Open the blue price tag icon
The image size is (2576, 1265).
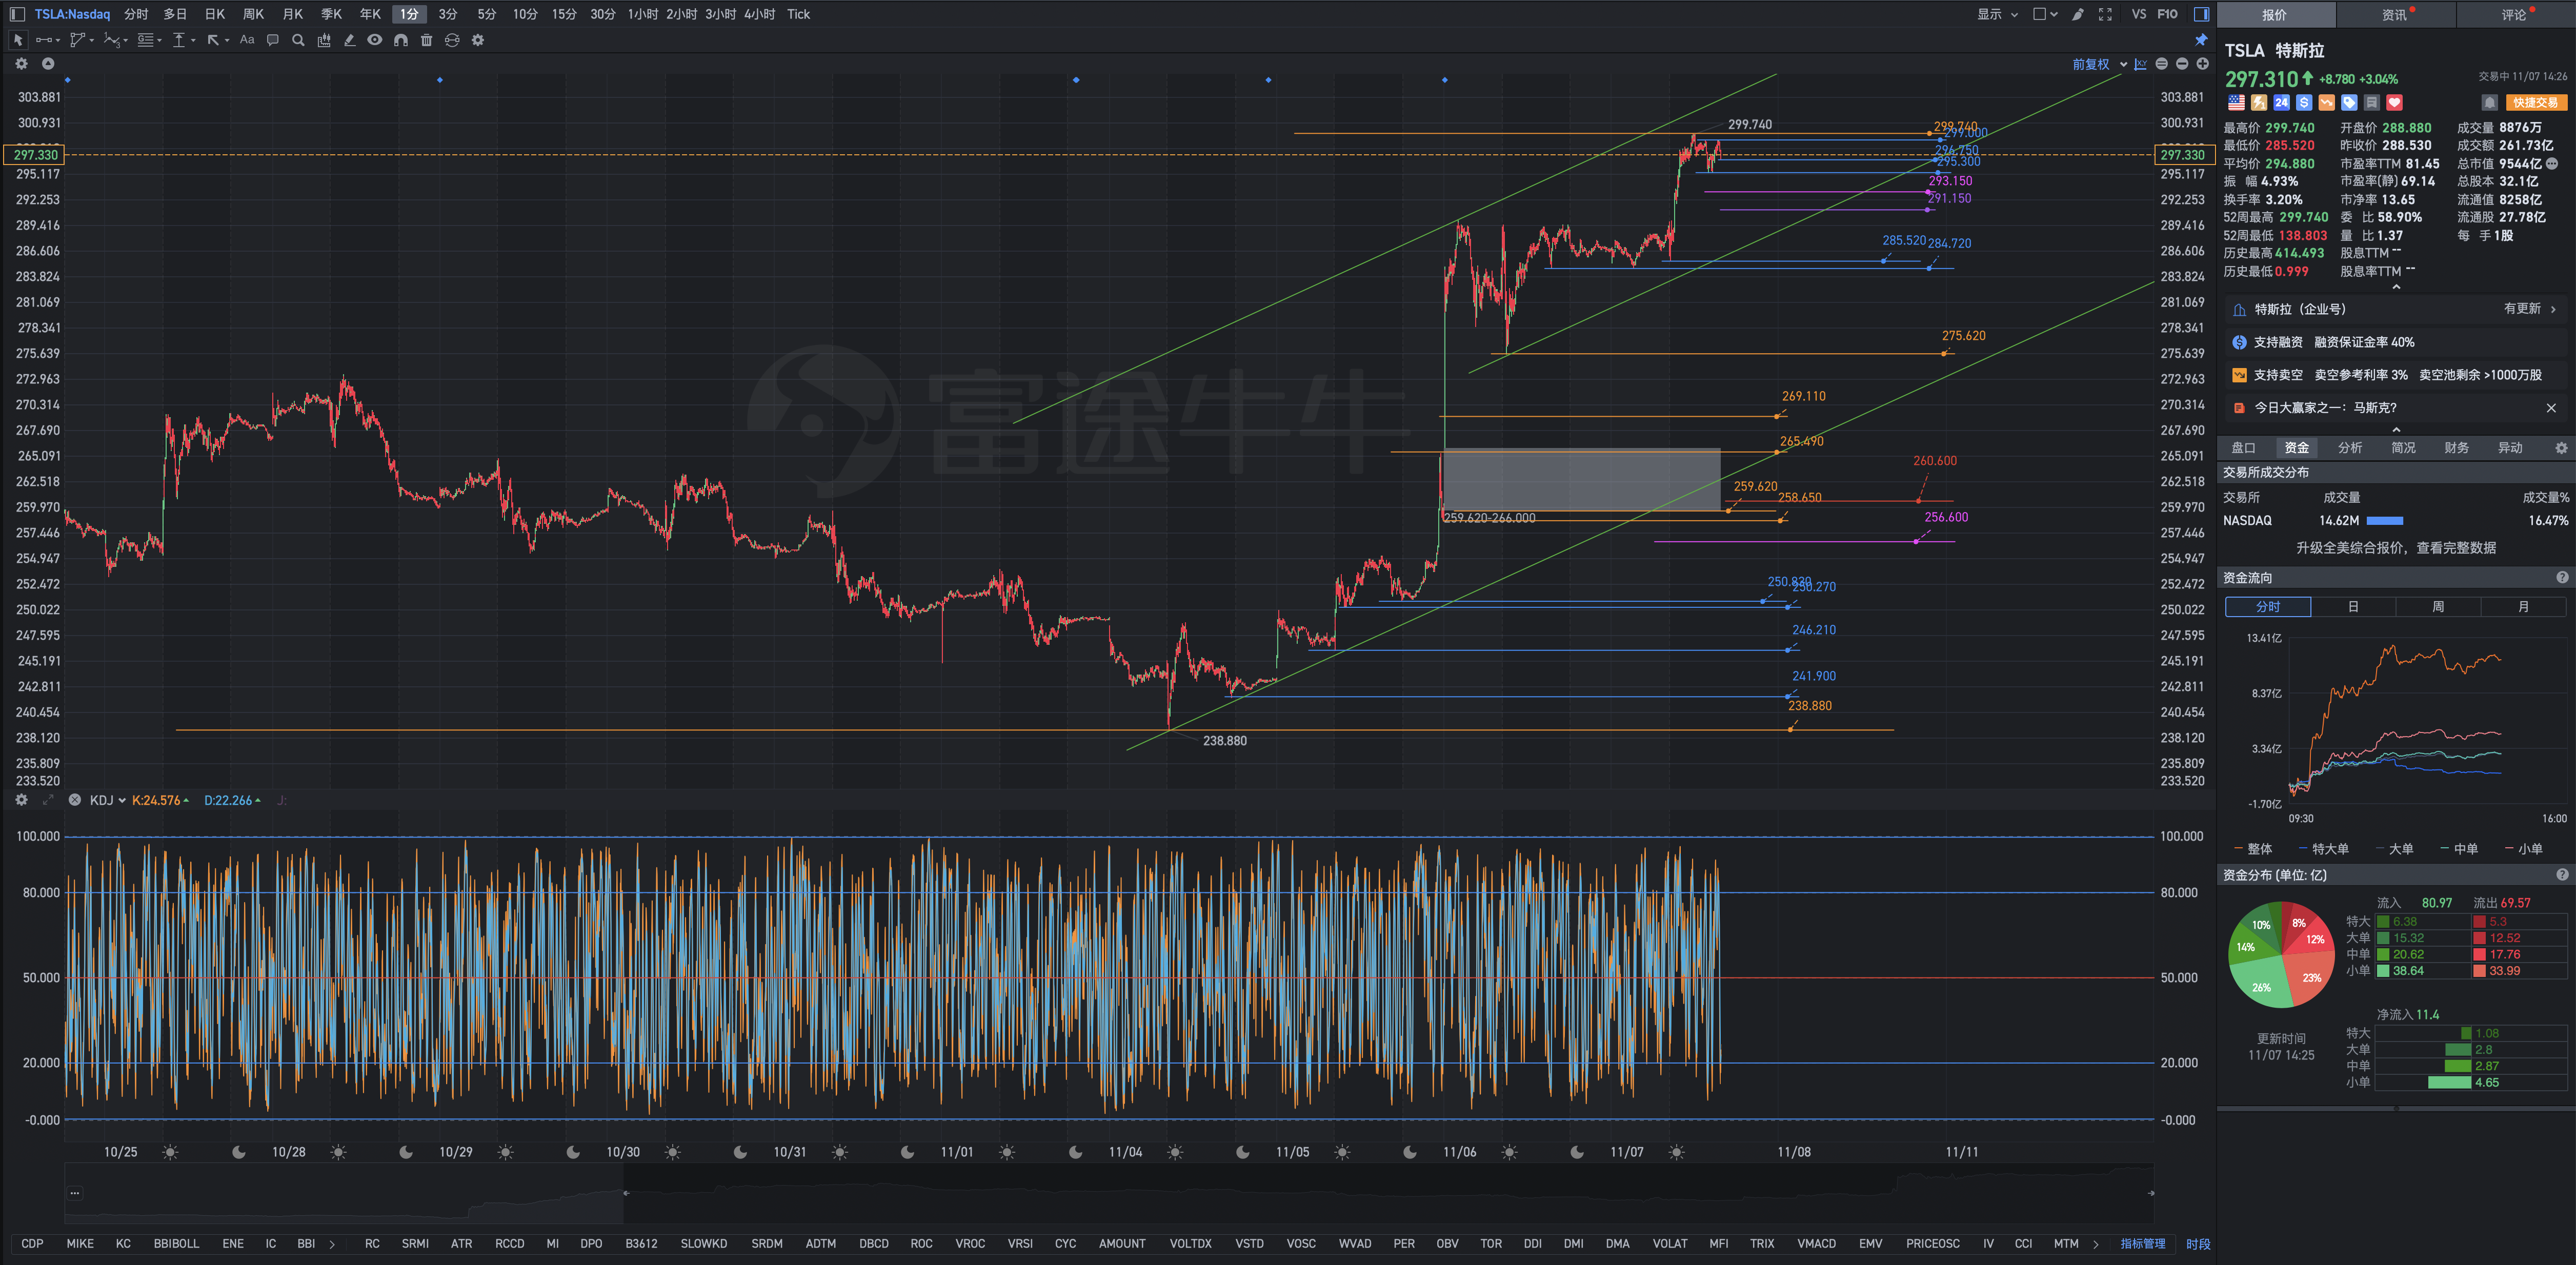[2349, 102]
